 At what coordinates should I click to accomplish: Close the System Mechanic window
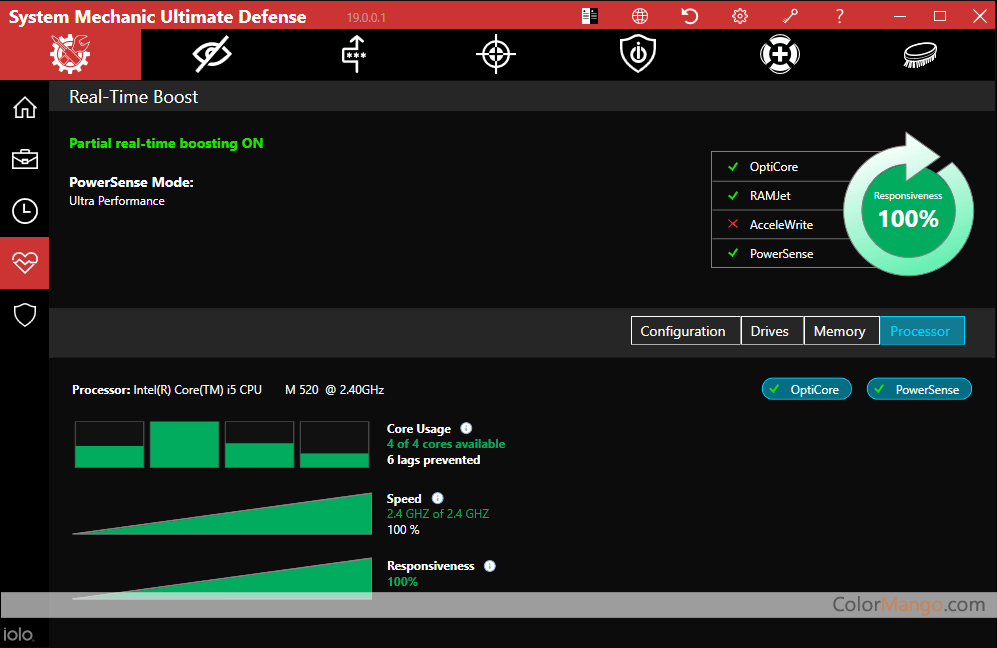pyautogui.click(x=980, y=16)
